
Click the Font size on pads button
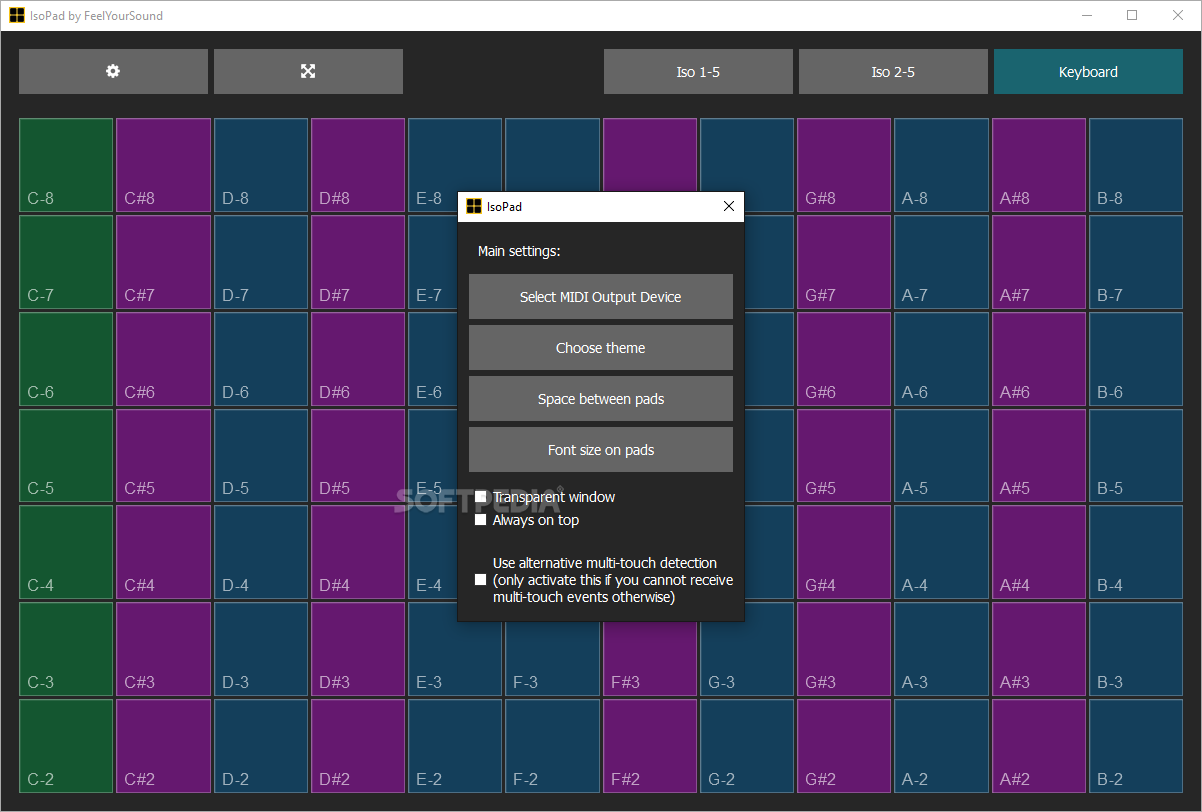[x=601, y=450]
